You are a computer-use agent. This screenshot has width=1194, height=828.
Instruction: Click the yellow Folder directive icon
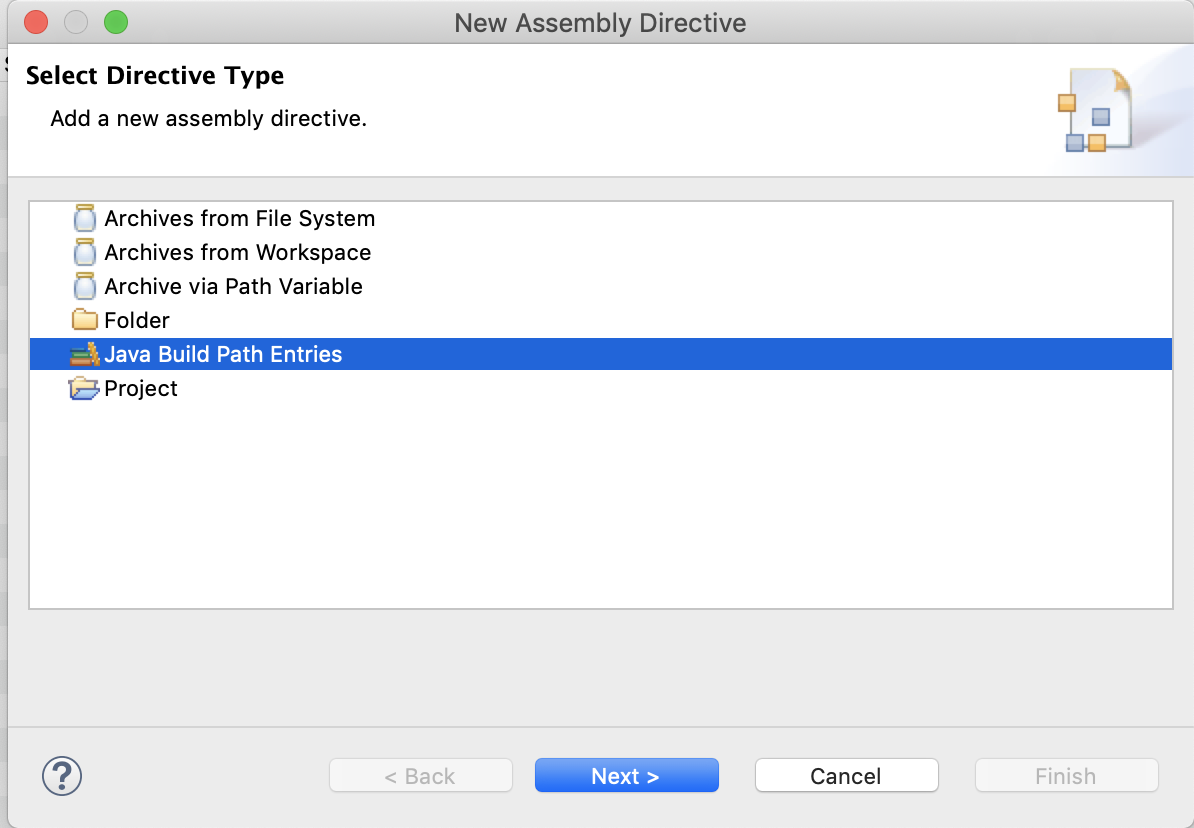point(85,321)
